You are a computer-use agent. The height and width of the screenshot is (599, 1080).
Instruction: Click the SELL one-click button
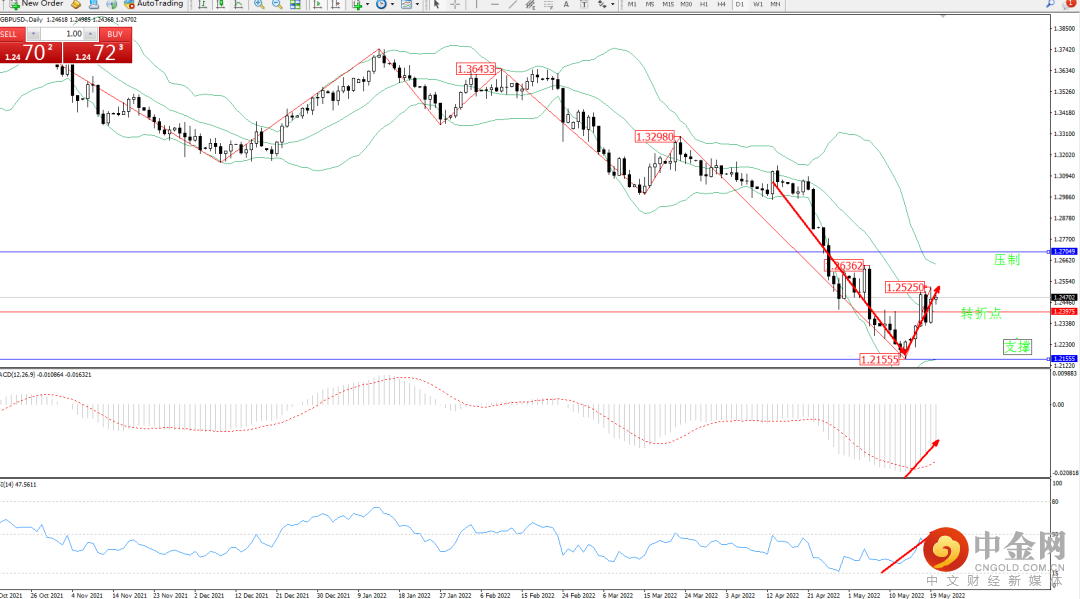tap(12, 34)
